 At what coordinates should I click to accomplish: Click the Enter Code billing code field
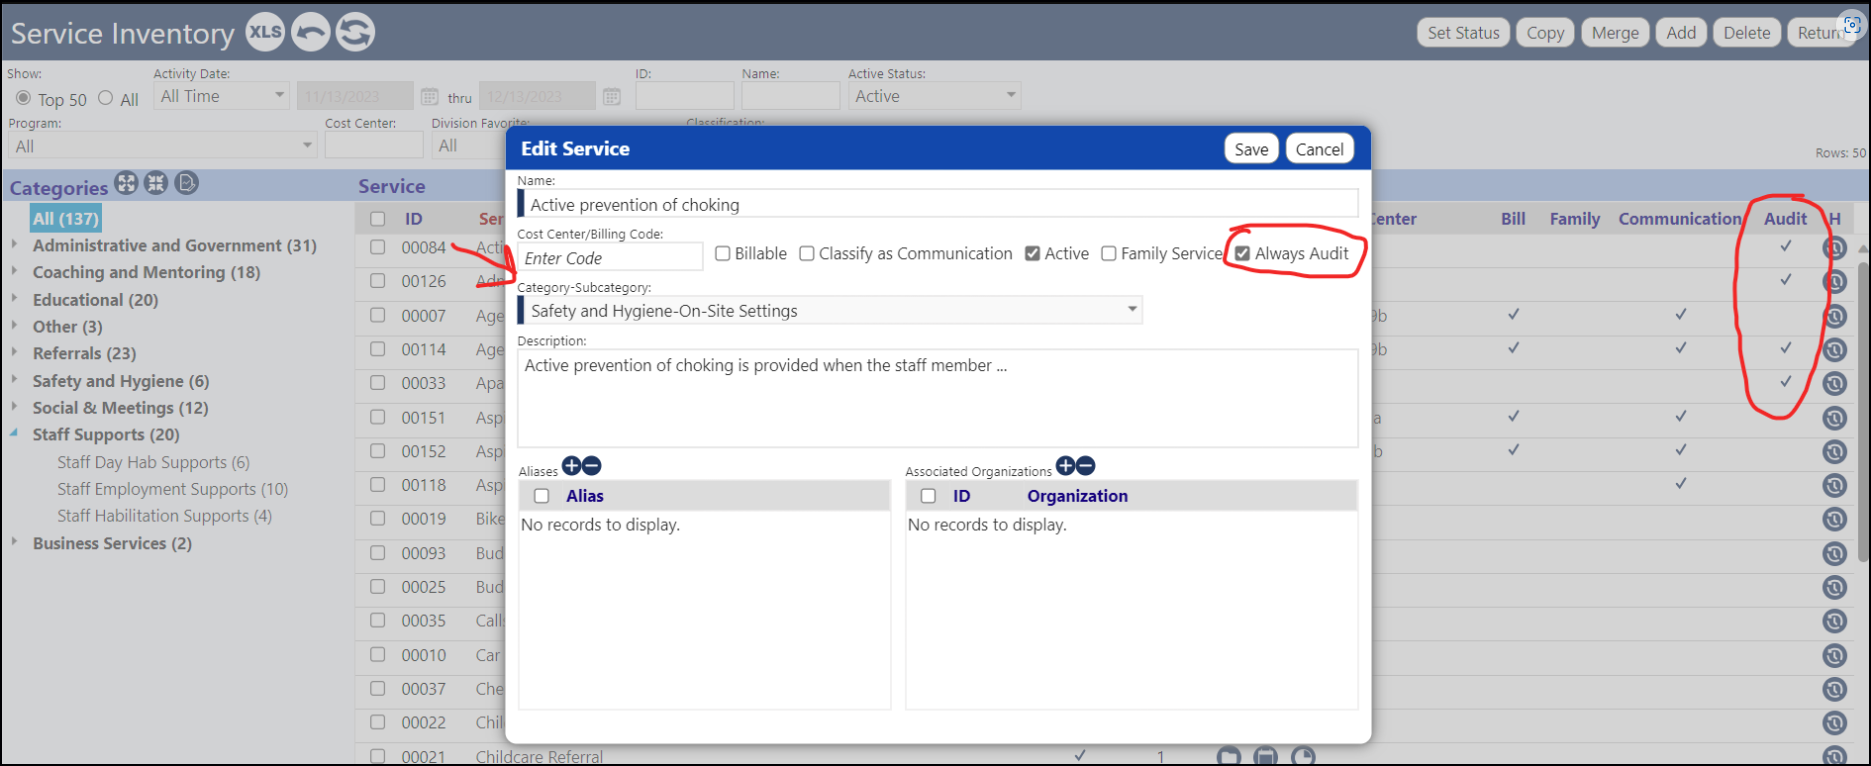(x=610, y=258)
